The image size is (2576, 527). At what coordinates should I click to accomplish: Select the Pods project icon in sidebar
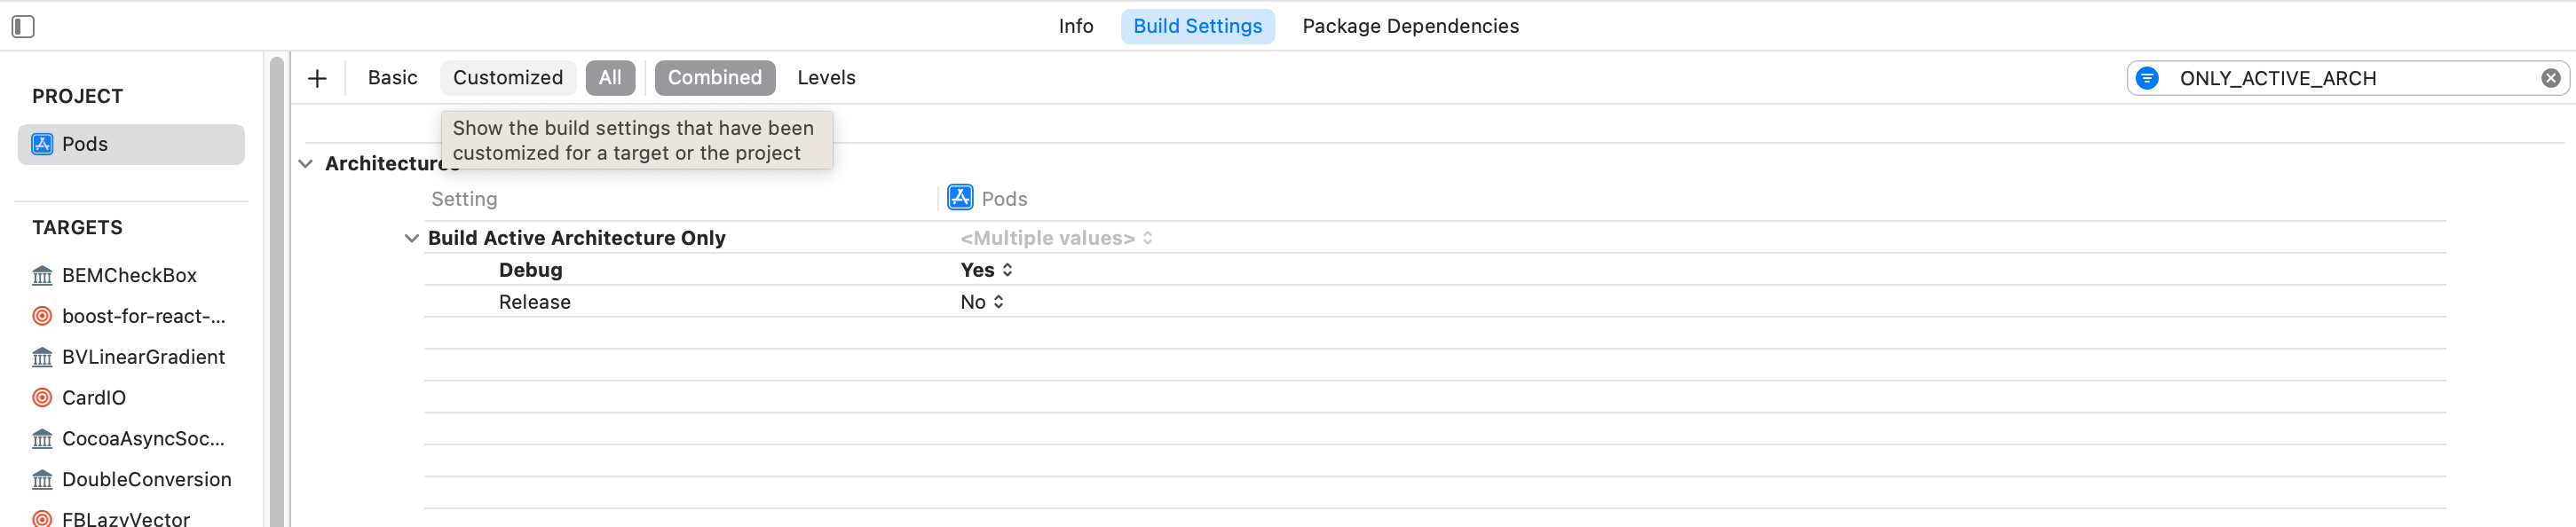[42, 144]
